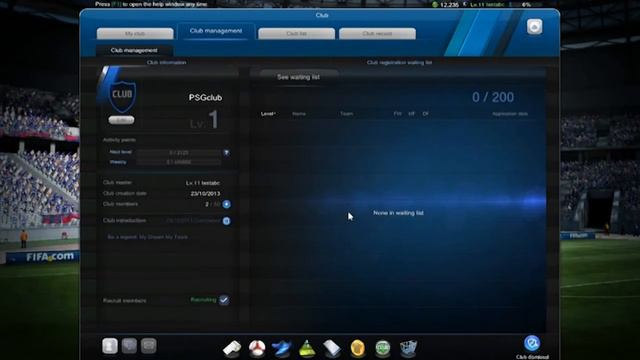Click the plus icon beside Club members
Screen dimensions: 640x360
(227, 204)
